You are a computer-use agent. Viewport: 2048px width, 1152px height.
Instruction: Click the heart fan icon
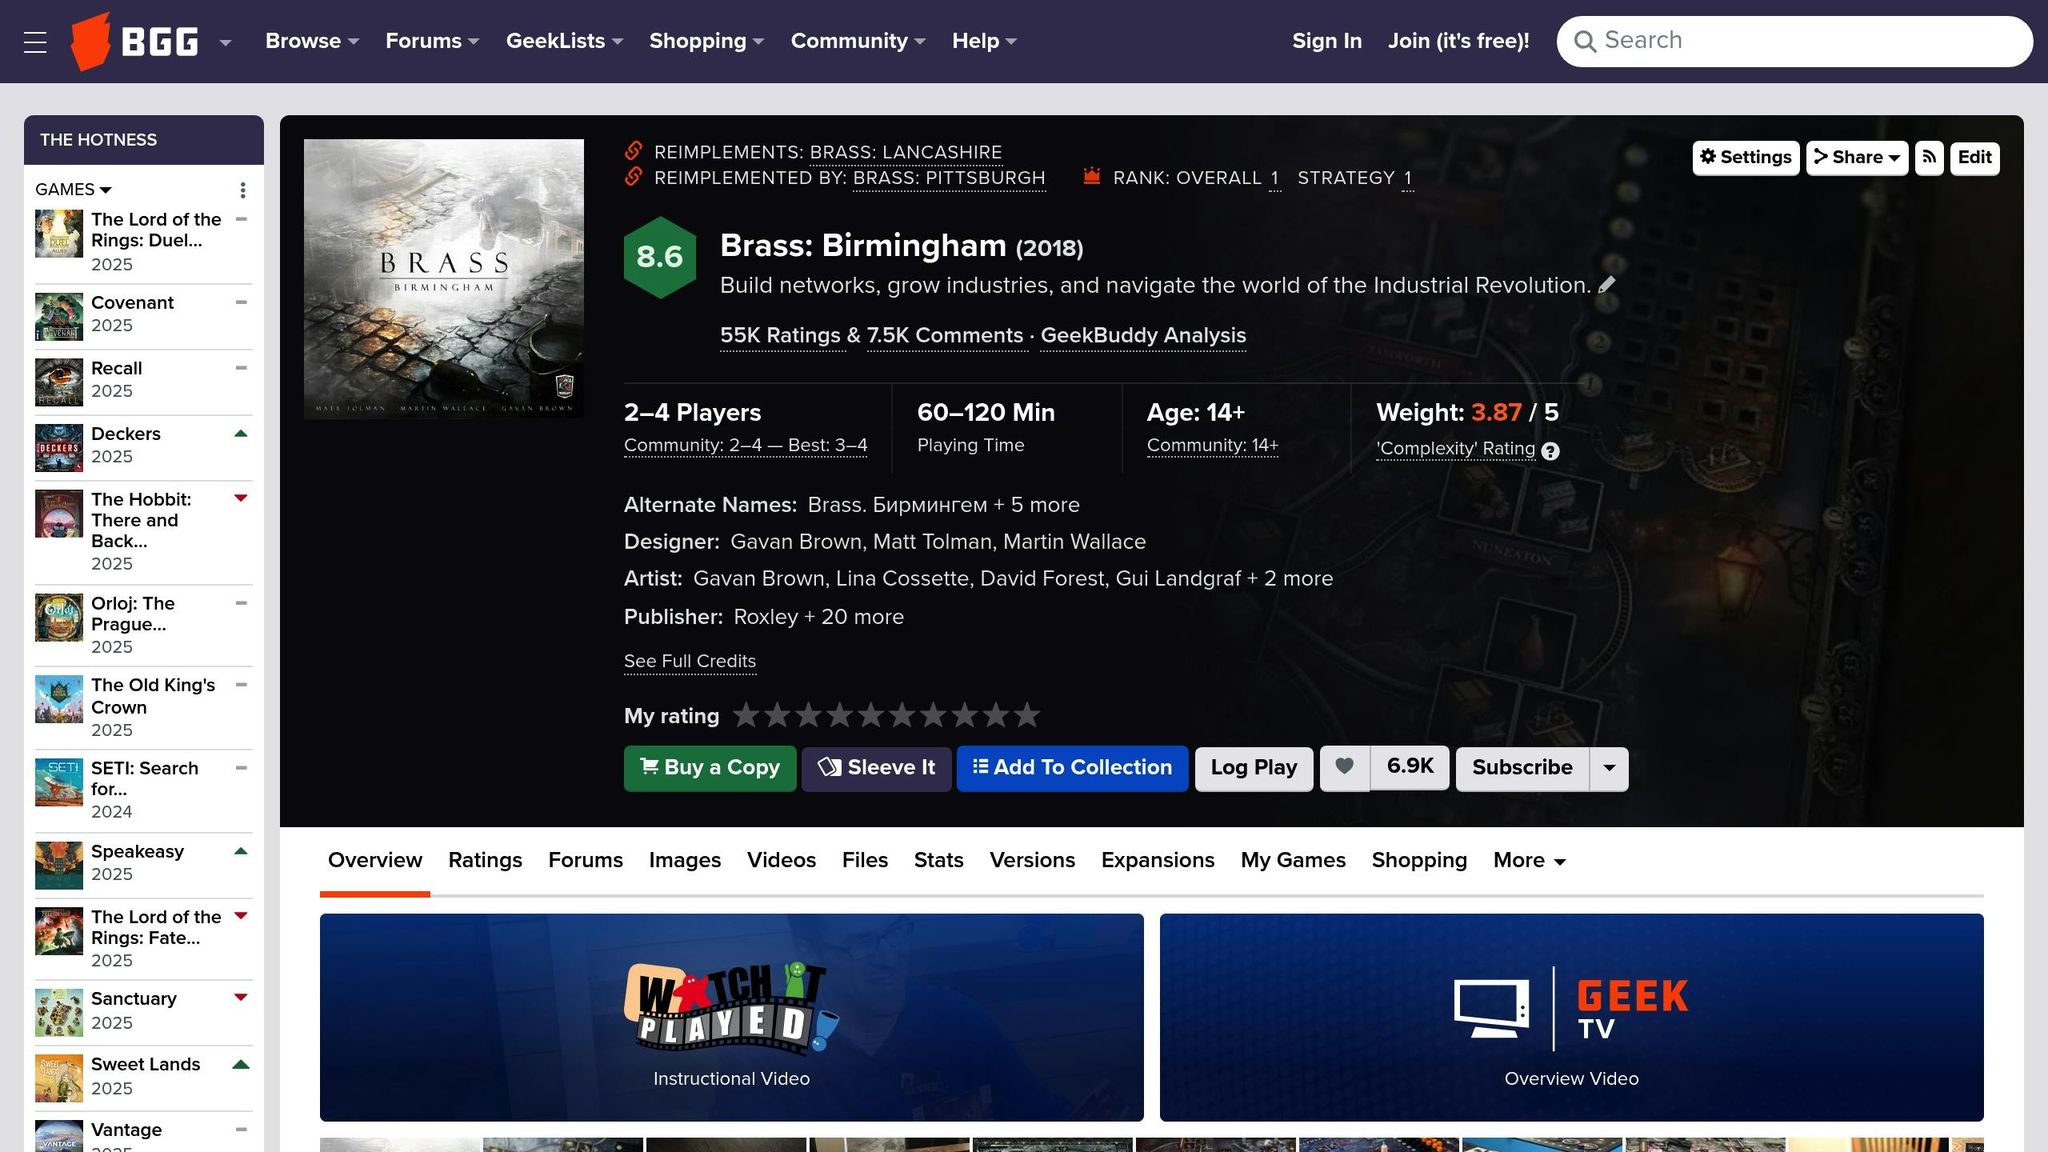coord(1345,767)
